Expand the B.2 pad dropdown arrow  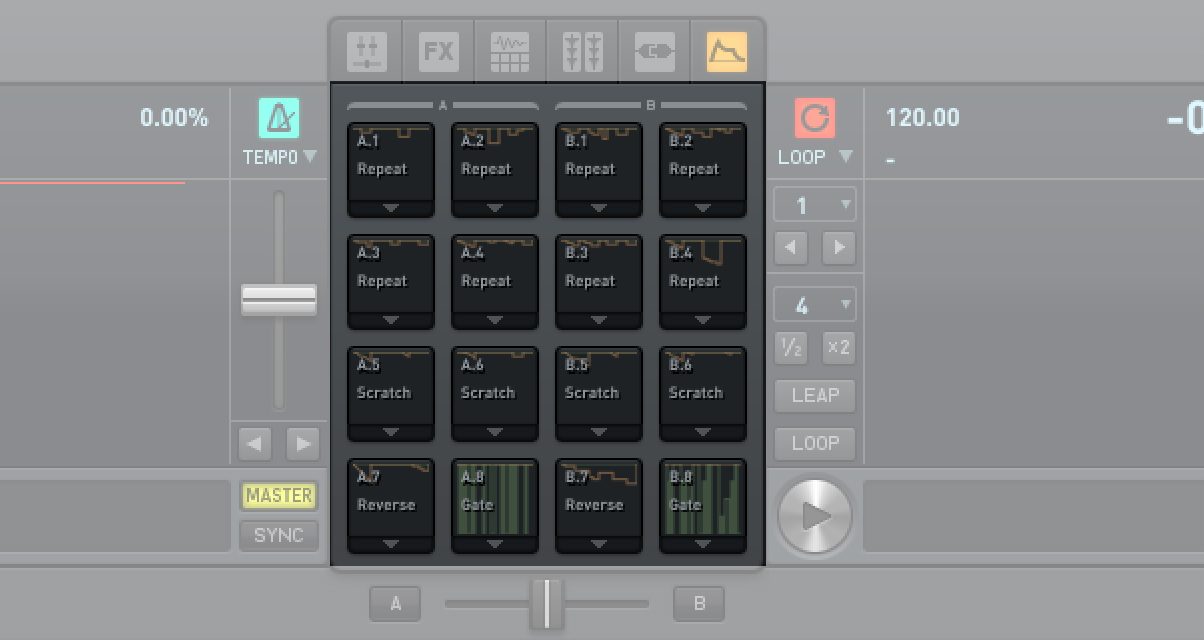[x=703, y=209]
